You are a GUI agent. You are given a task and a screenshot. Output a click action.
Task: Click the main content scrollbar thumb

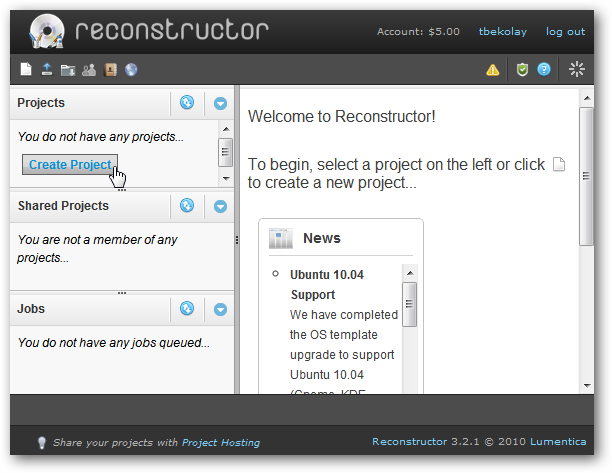[x=586, y=176]
